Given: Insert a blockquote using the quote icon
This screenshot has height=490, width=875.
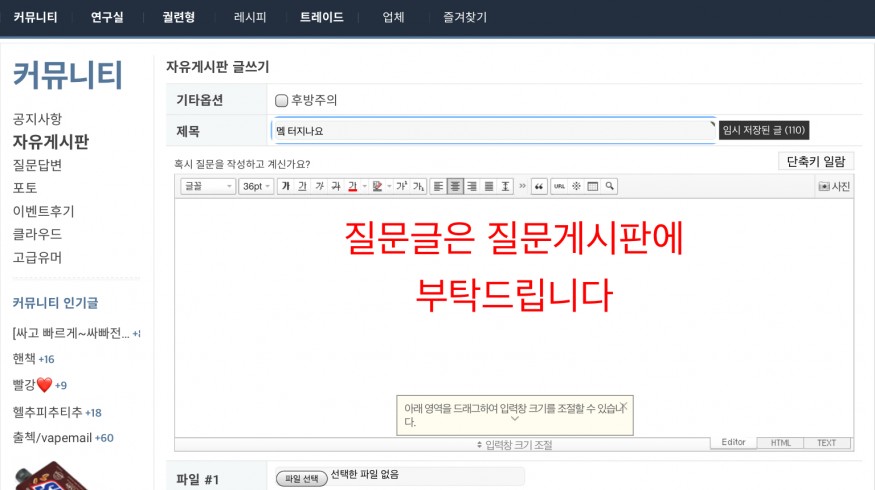Looking at the screenshot, I should tap(539, 186).
